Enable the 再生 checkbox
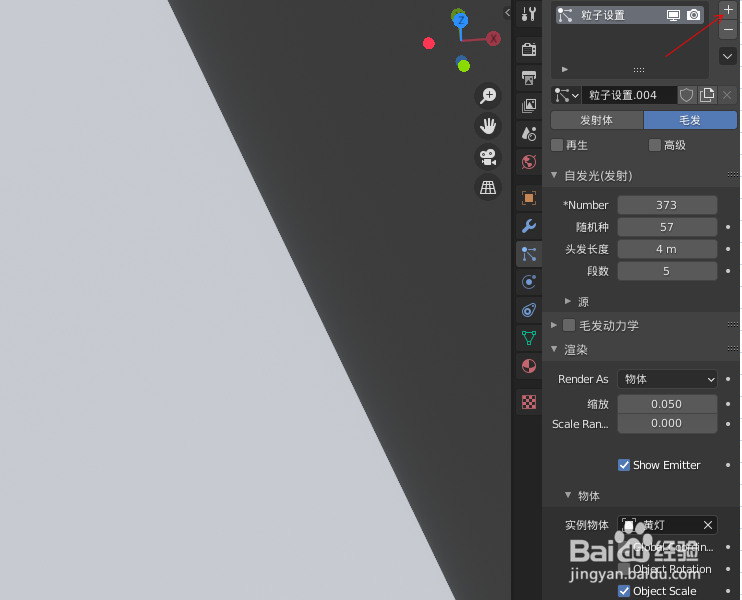The width and height of the screenshot is (742, 600). (557, 145)
